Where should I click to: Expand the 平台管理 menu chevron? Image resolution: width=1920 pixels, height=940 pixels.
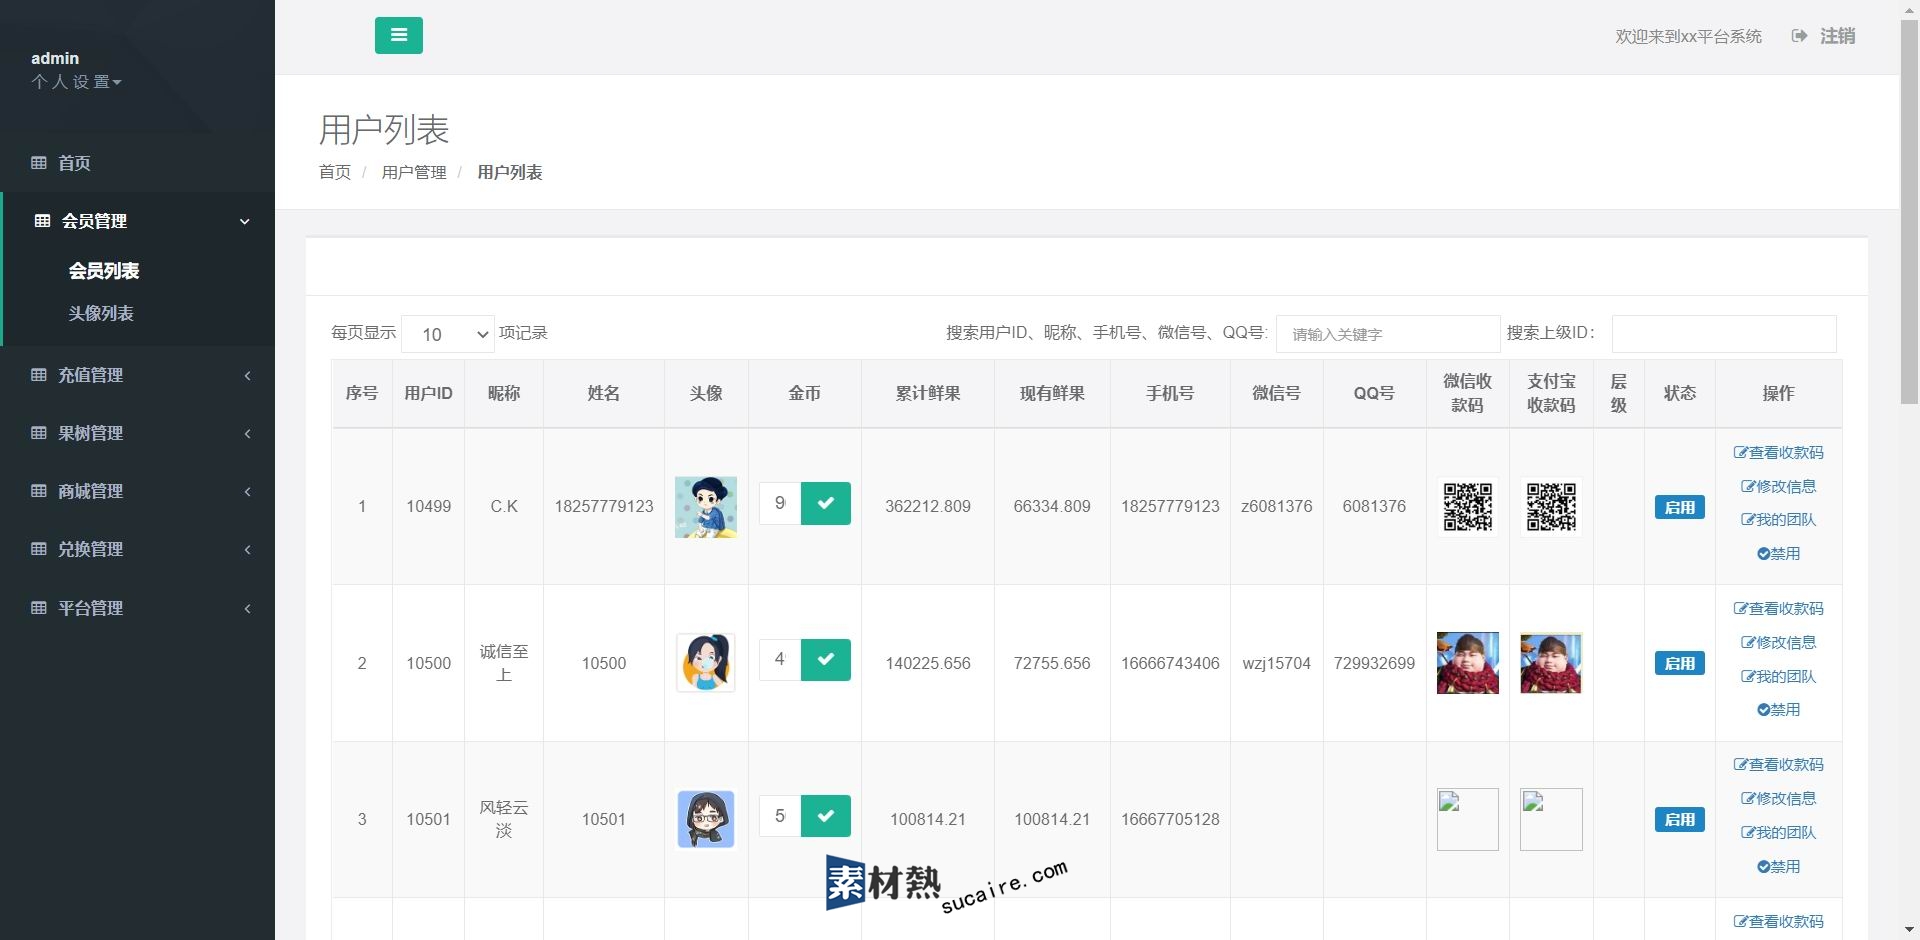[x=247, y=609]
